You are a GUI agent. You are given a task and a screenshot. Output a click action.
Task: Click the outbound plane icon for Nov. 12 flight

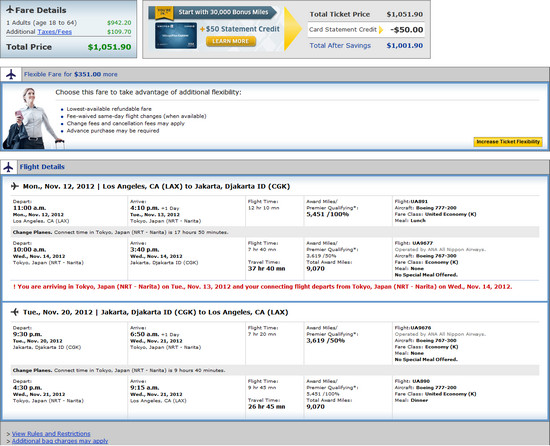15,186
